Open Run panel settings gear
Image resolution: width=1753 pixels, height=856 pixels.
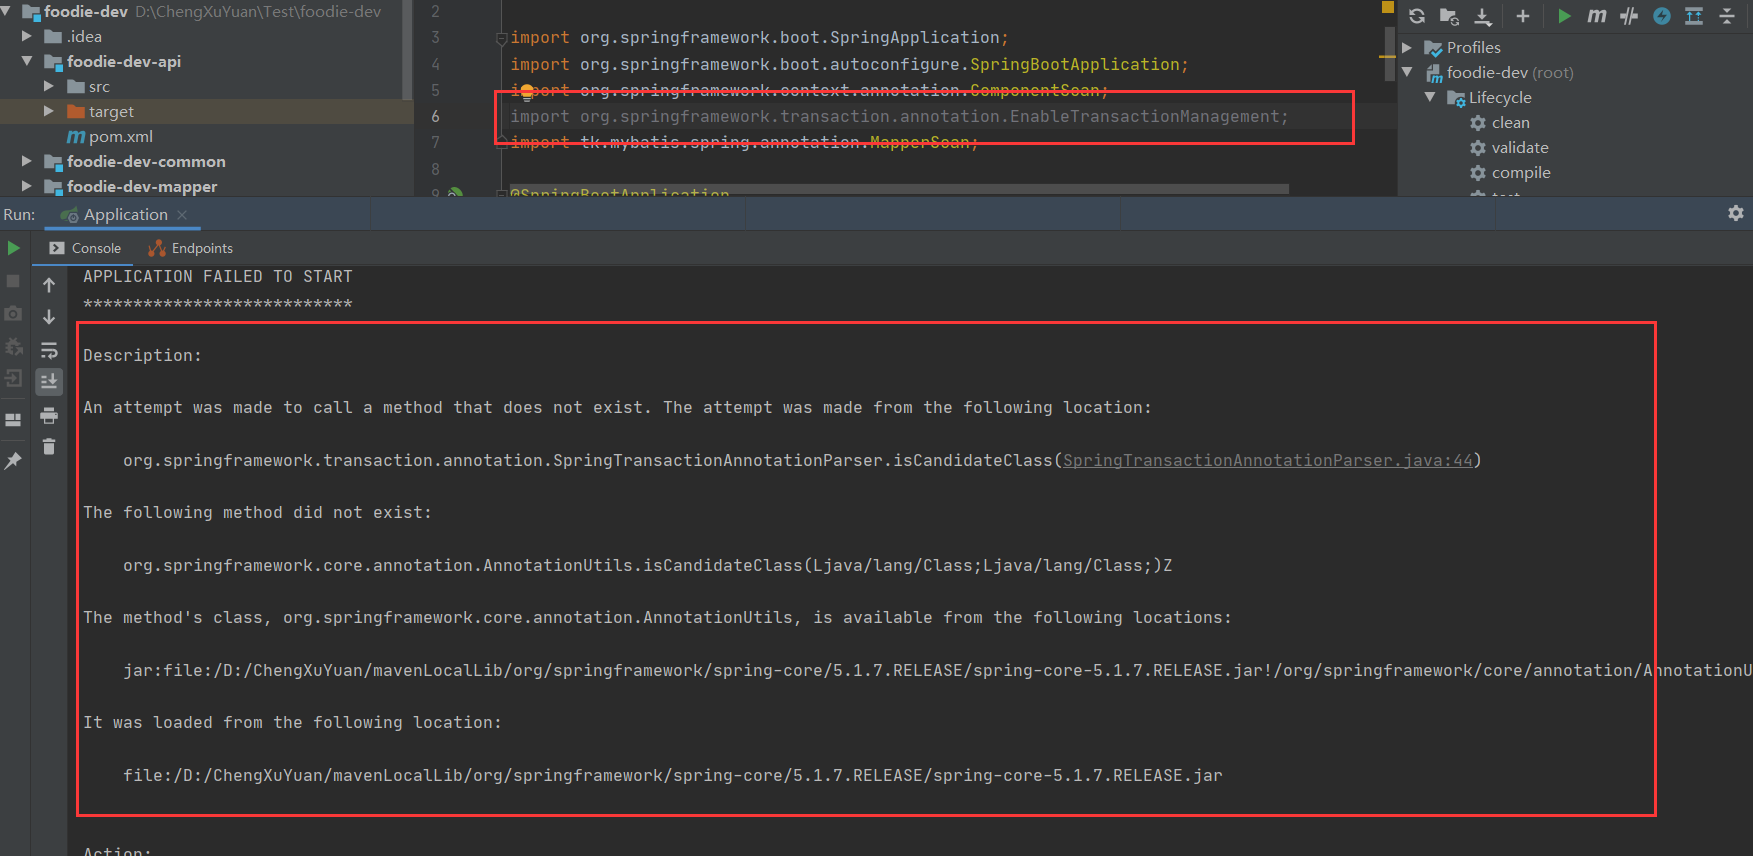point(1736,213)
